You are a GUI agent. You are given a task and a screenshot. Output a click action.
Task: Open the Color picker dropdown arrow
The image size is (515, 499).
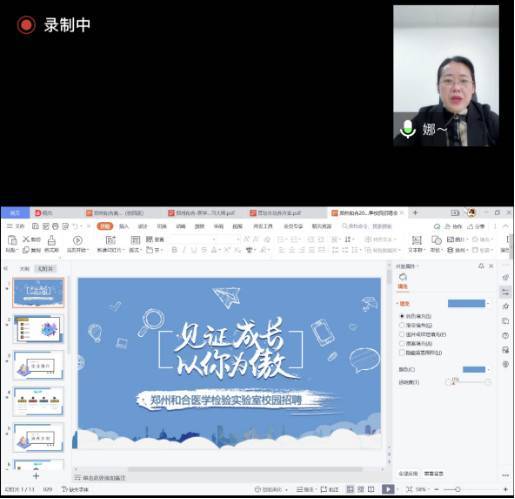[x=488, y=370]
